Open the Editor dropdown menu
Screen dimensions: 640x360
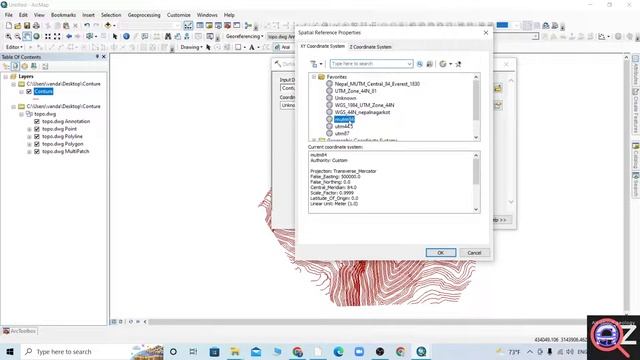pos(15,47)
